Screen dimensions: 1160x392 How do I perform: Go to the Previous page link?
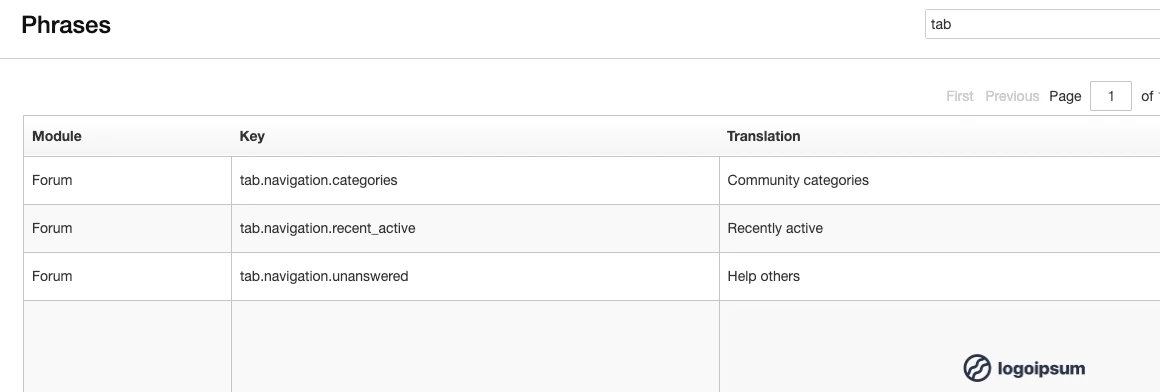pos(1012,96)
